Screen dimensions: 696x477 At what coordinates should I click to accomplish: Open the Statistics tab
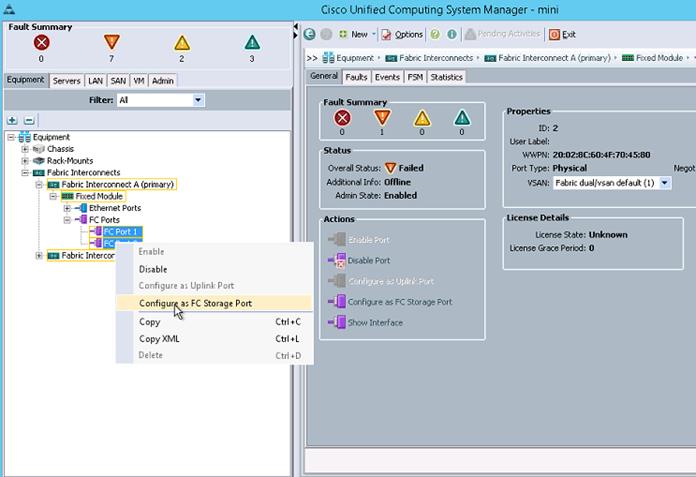click(447, 77)
